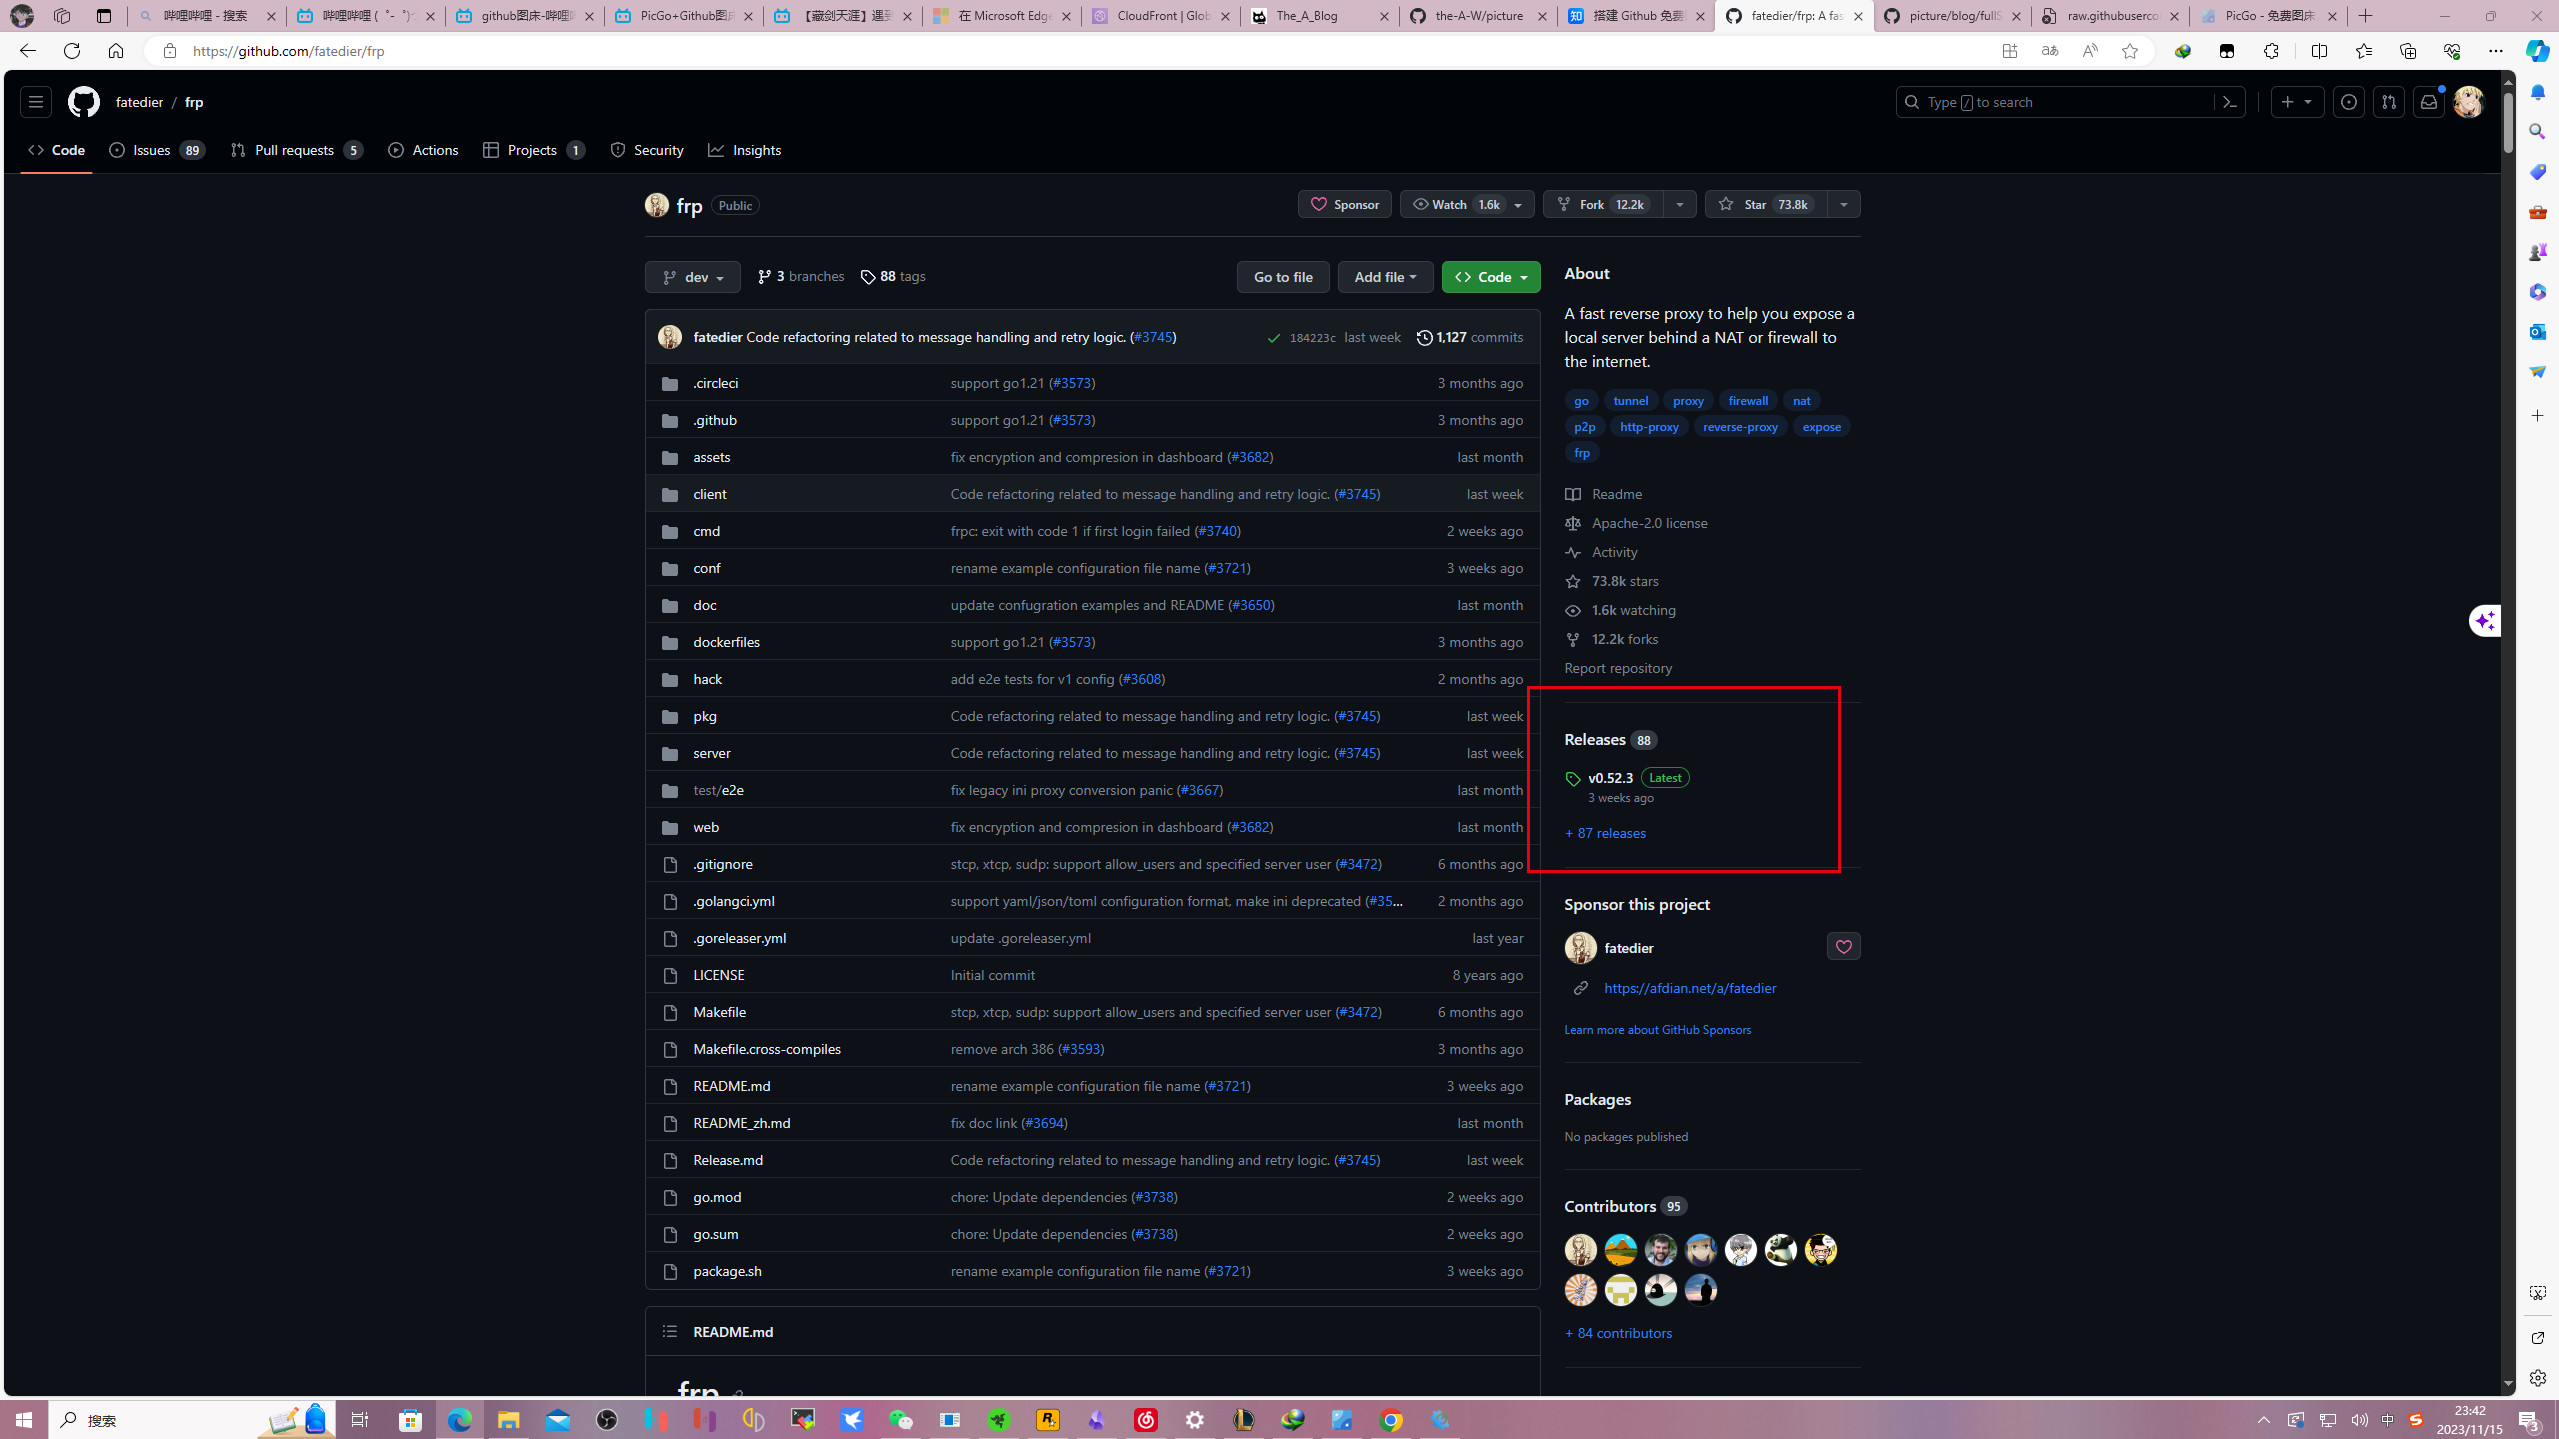Click the Sponsor button
Image resolution: width=2559 pixels, height=1439 pixels.
tap(1344, 204)
